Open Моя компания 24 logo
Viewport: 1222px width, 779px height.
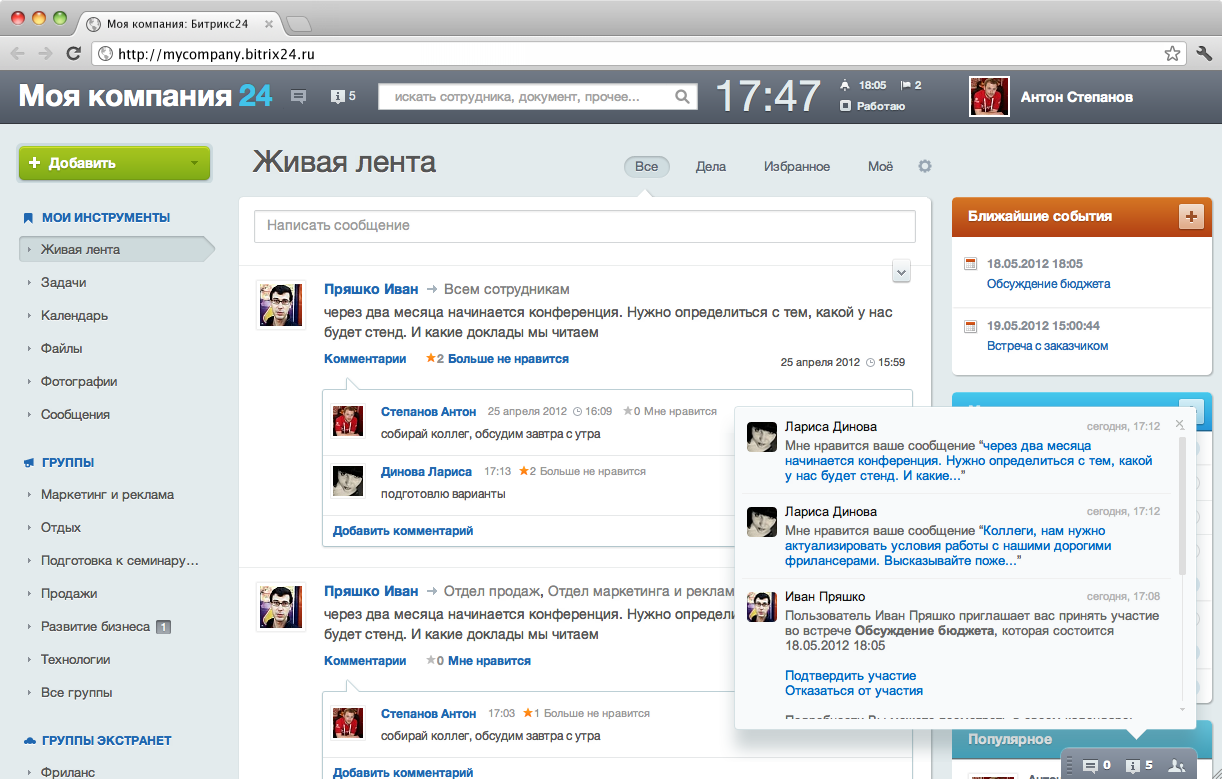point(146,96)
